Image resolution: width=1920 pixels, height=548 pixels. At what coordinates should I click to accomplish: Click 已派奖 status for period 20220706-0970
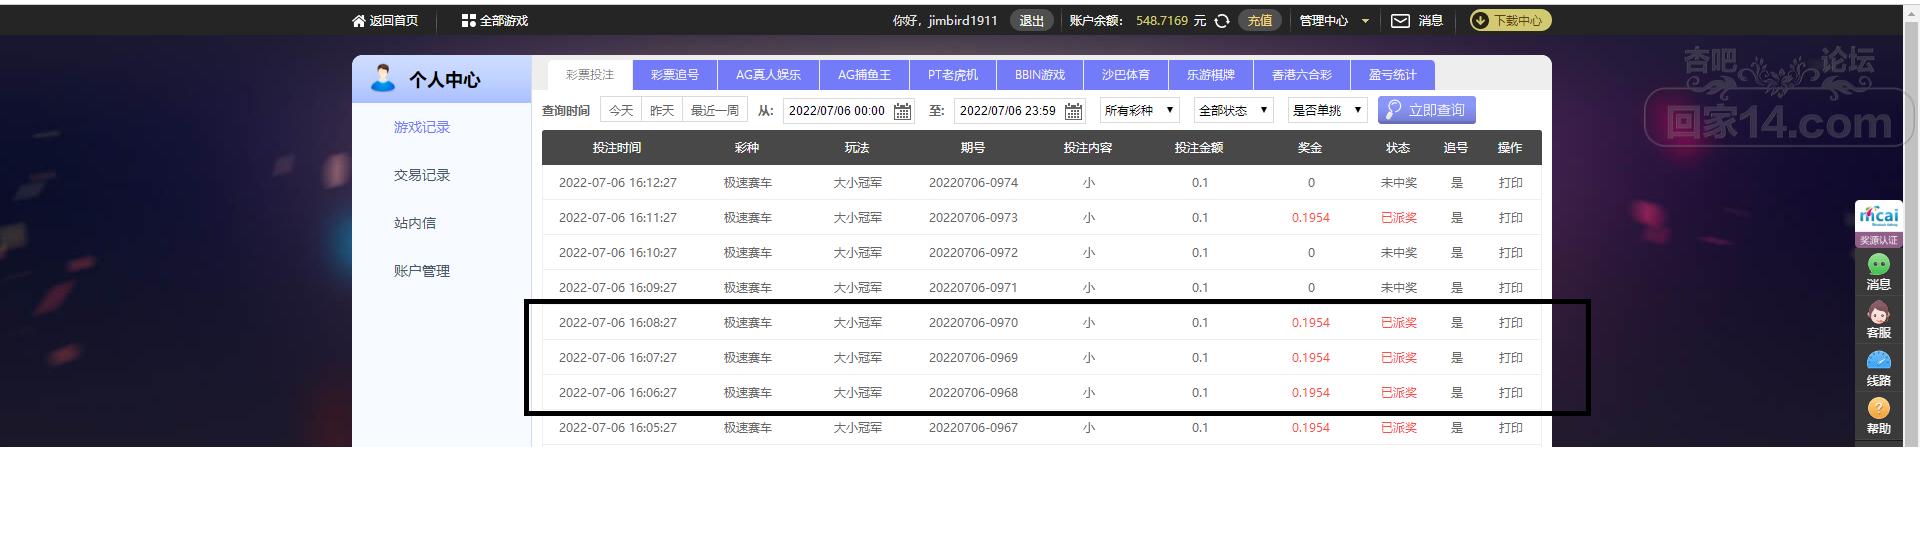point(1399,323)
